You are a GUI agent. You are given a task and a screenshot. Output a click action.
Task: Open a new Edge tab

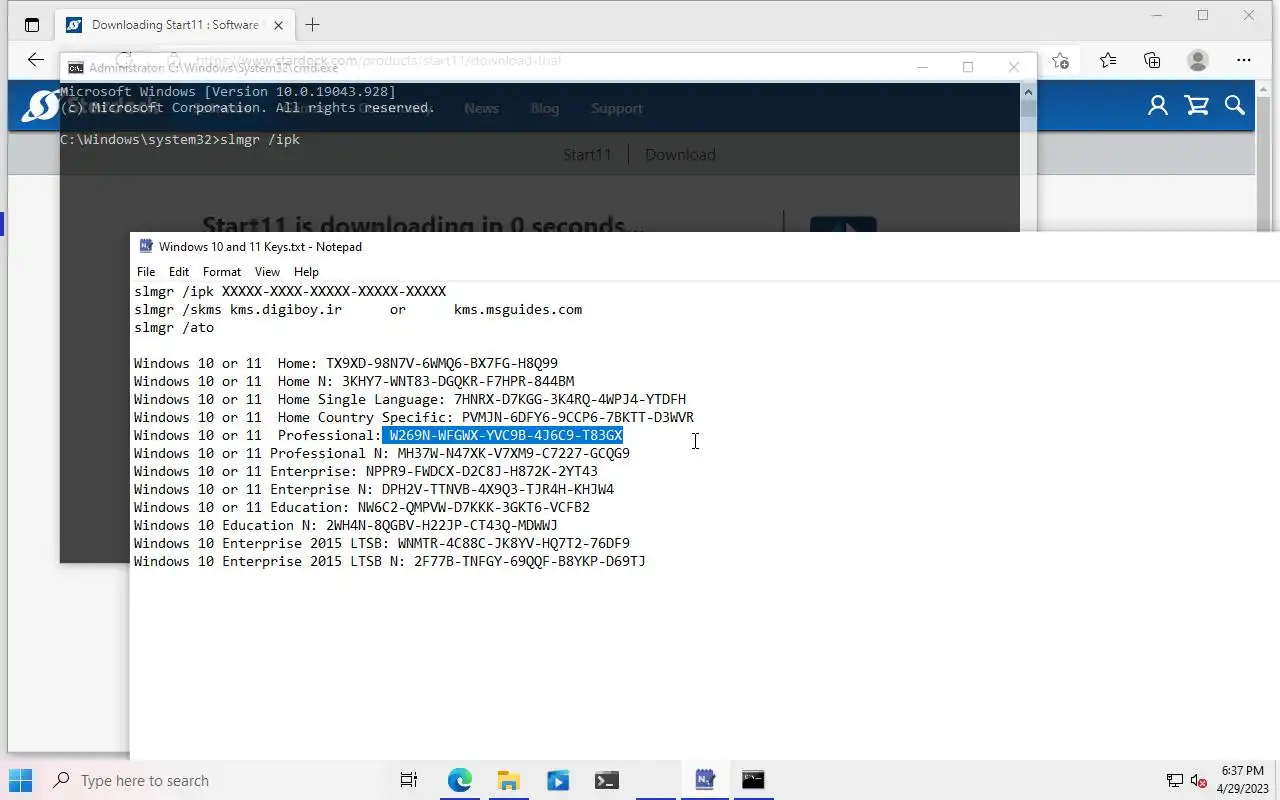click(x=313, y=25)
